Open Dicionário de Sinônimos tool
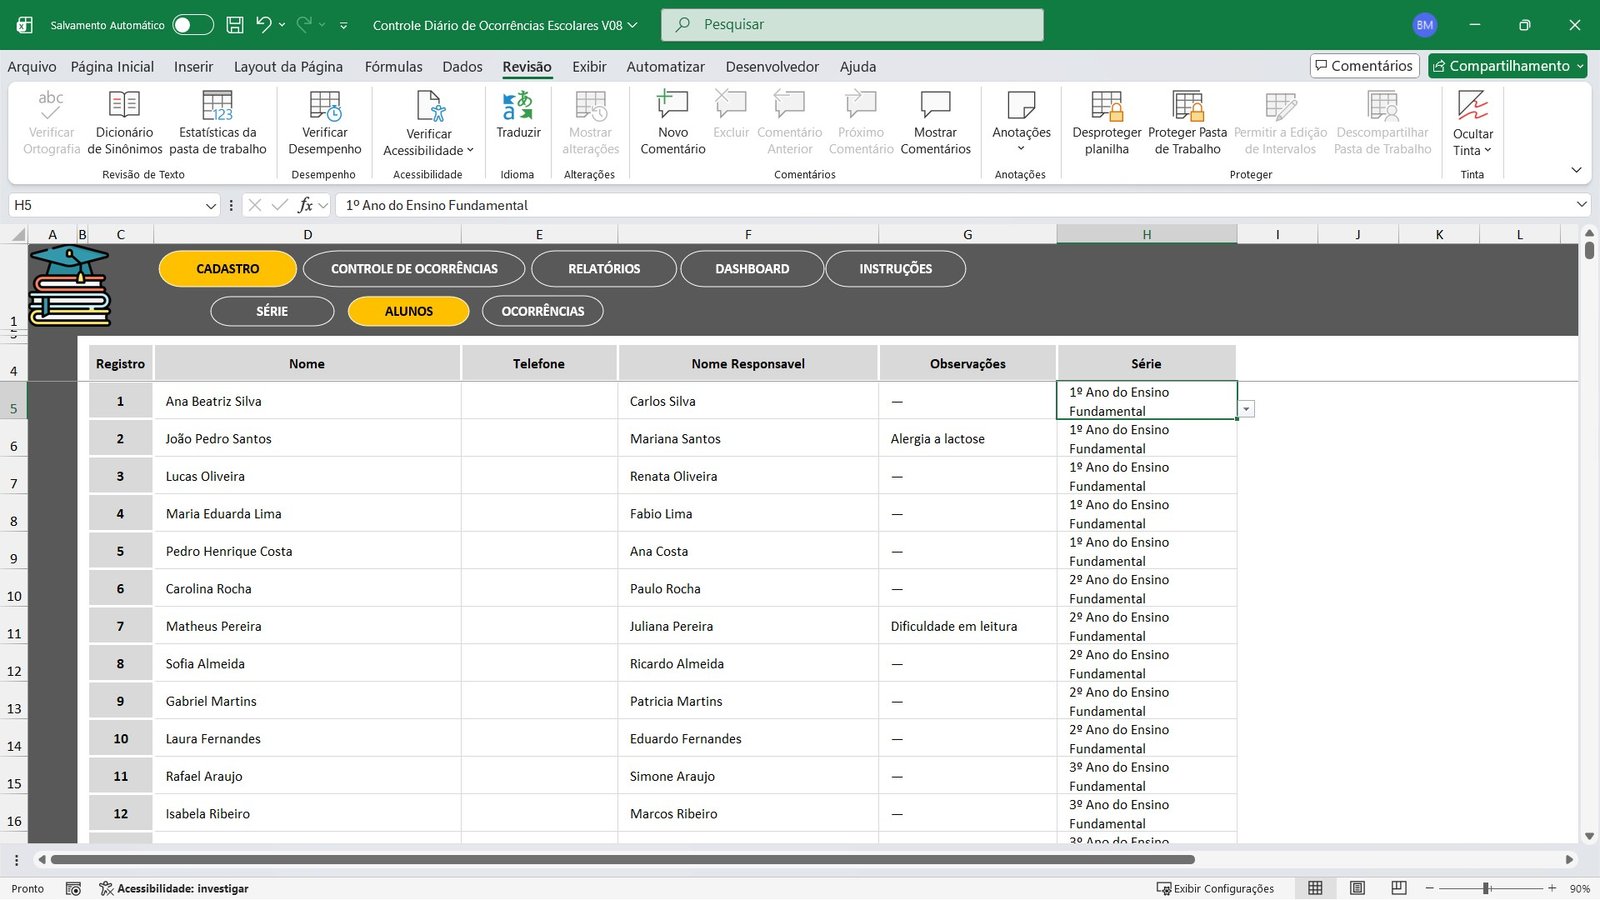The height and width of the screenshot is (900, 1600). pos(124,106)
